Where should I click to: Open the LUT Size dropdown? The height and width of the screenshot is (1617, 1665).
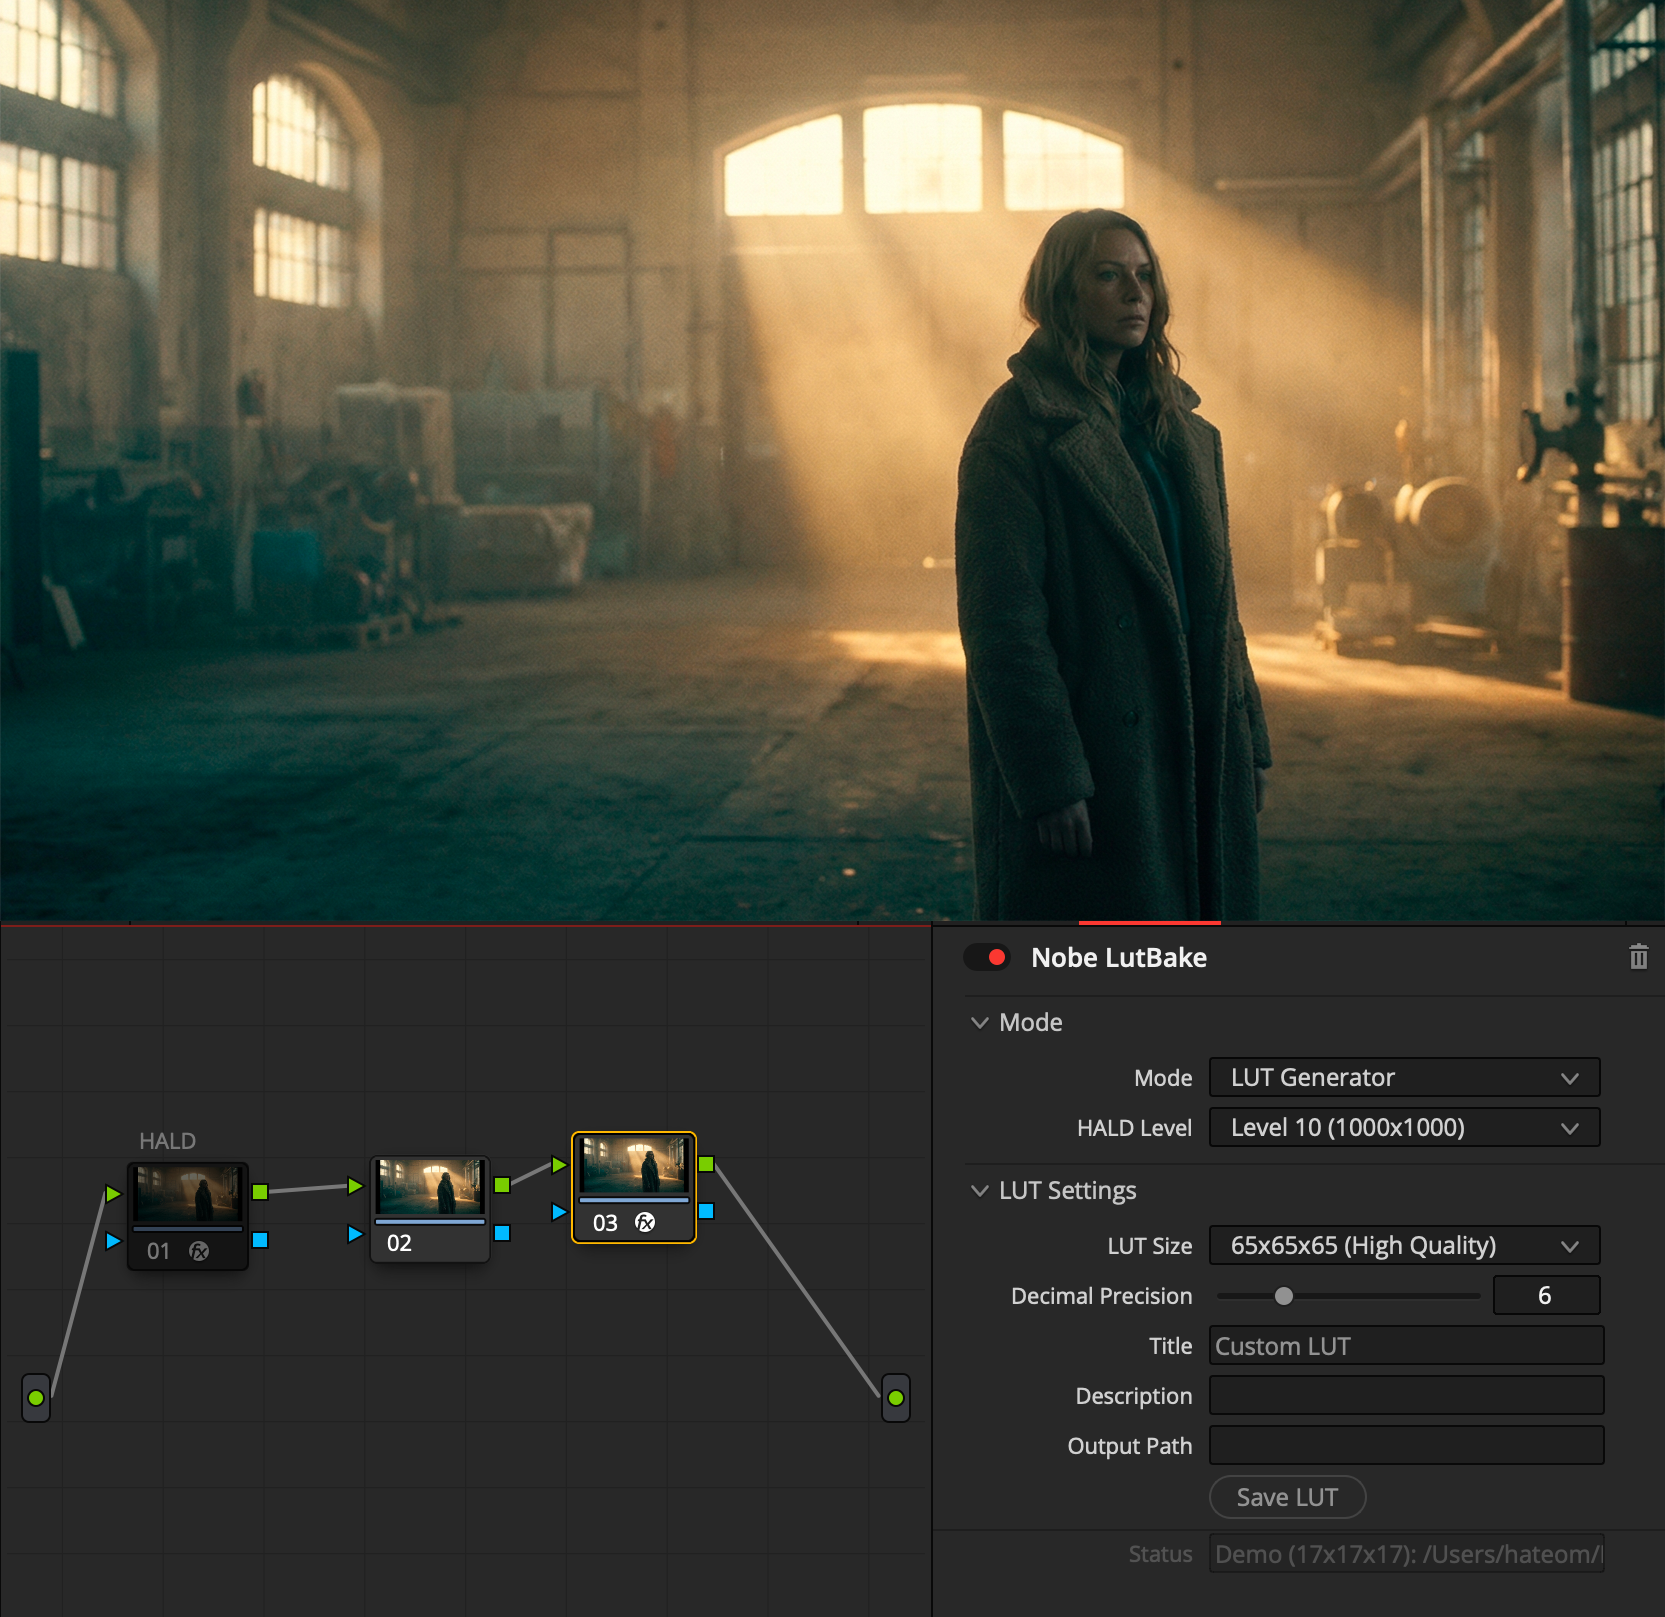tap(1403, 1245)
